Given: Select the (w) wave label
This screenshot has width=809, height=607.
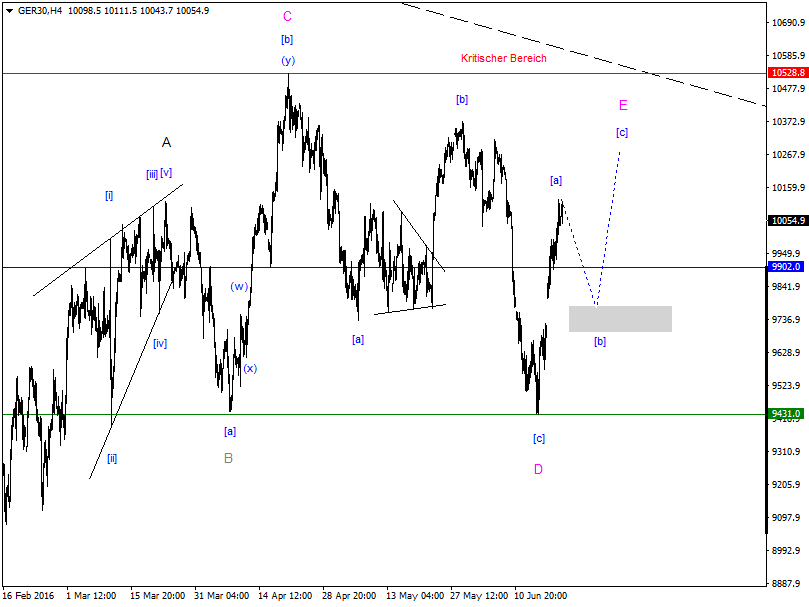Looking at the screenshot, I should pos(239,286).
